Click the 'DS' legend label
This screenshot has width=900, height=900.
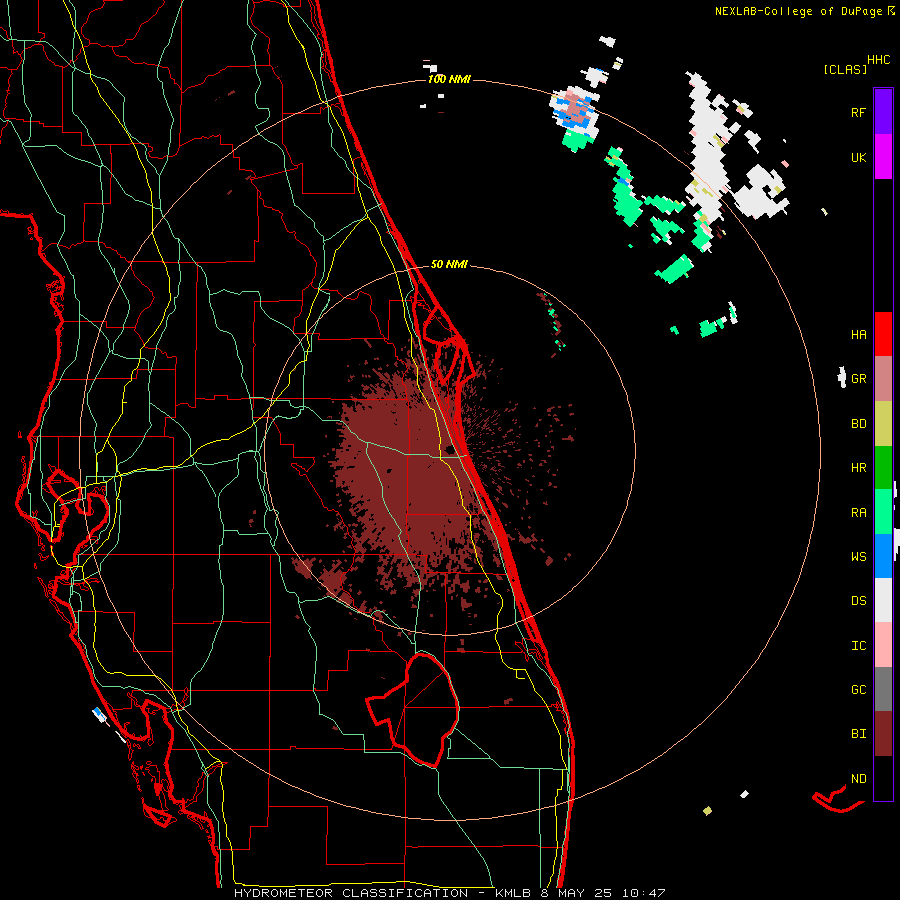point(858,600)
